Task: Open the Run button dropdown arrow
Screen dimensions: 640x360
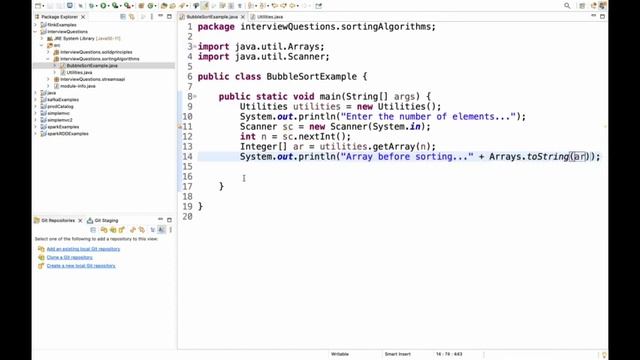Action: (x=108, y=6)
